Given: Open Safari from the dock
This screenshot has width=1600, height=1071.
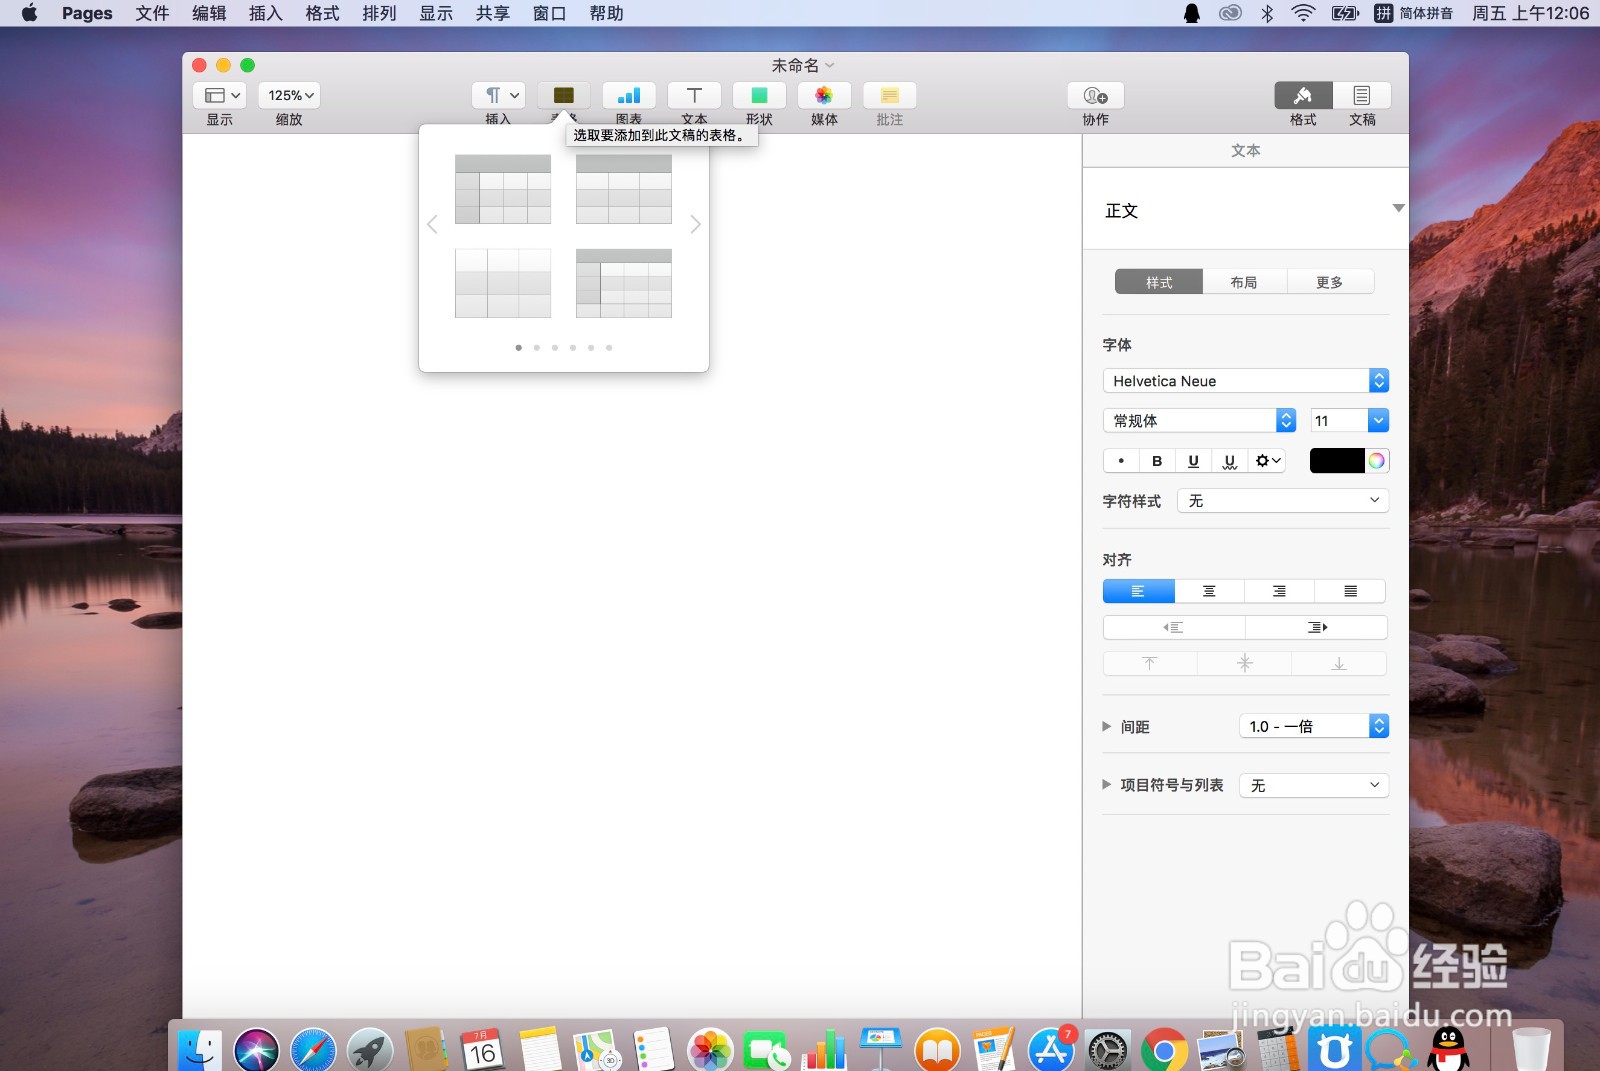Looking at the screenshot, I should pyautogui.click(x=314, y=1050).
